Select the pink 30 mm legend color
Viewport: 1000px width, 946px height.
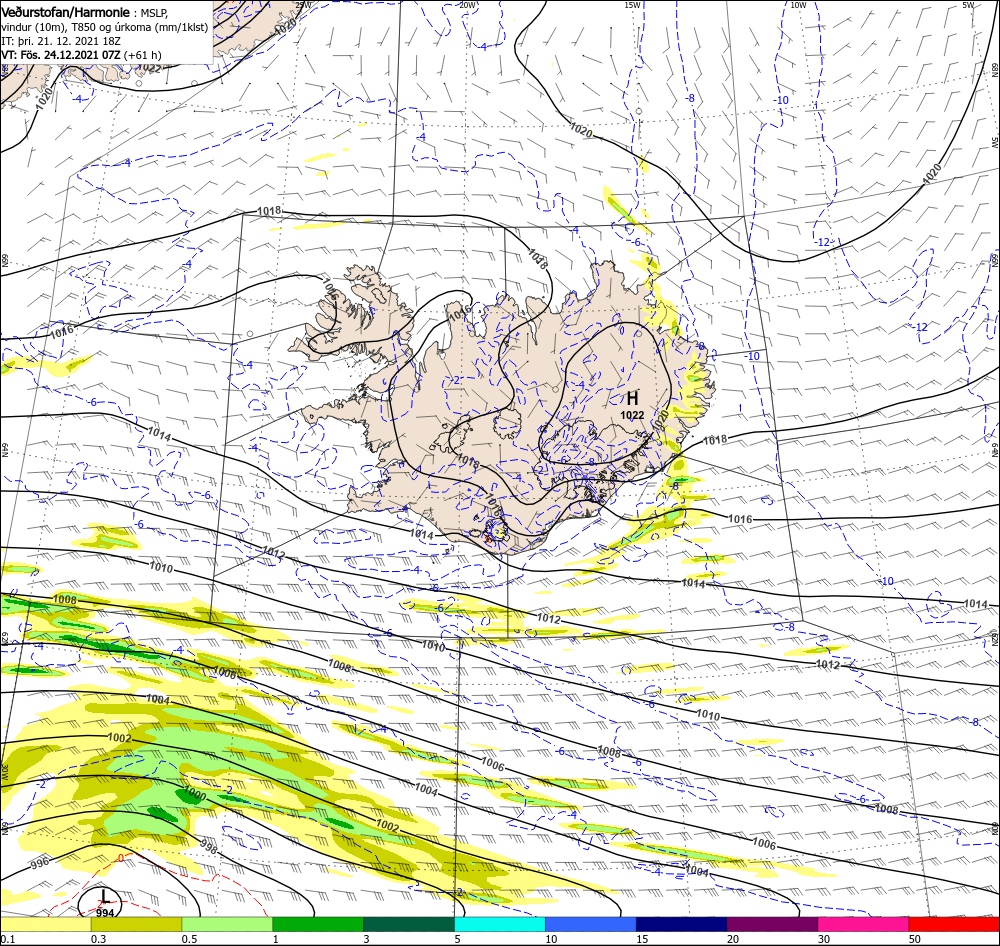(864, 924)
